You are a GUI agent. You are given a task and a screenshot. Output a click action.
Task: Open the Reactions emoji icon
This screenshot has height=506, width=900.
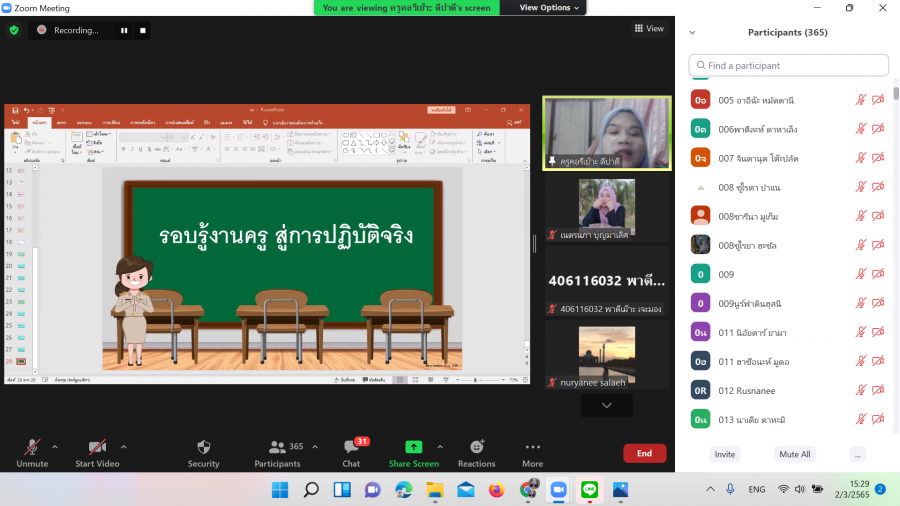(x=476, y=447)
